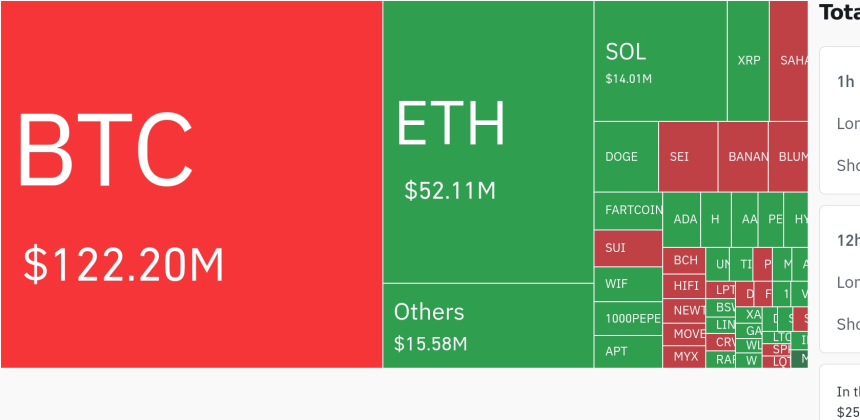
Task: Select the ADA tile
Action: coord(685,220)
